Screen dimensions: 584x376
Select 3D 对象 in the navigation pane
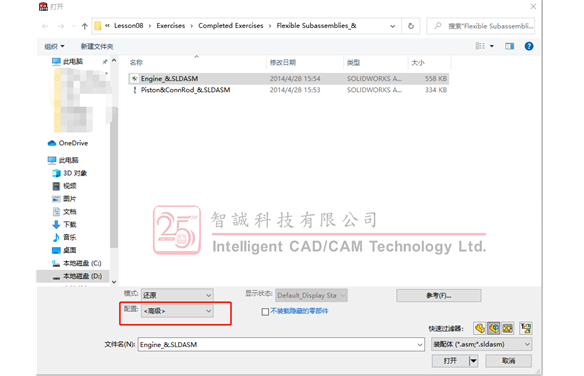click(70, 173)
